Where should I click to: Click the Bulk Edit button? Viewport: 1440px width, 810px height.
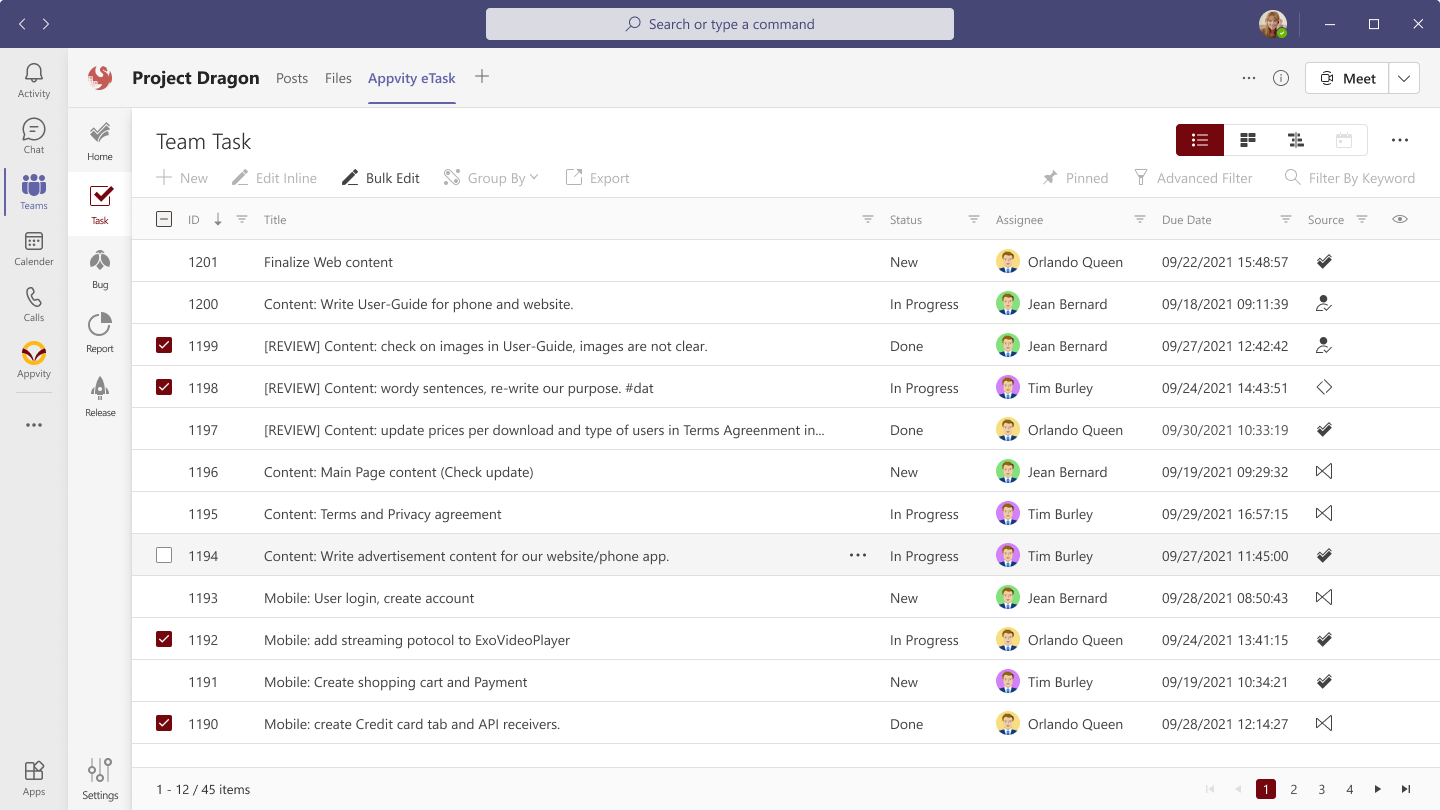(x=380, y=177)
